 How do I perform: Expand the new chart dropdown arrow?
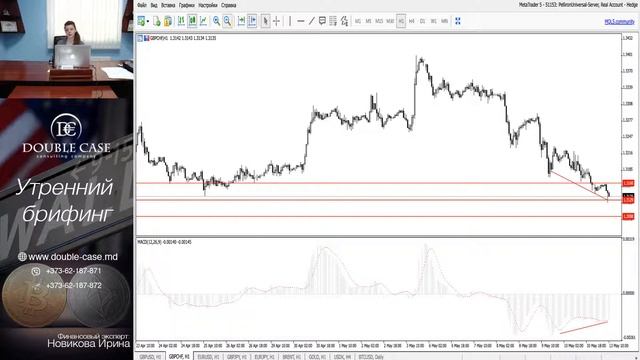(148, 21)
